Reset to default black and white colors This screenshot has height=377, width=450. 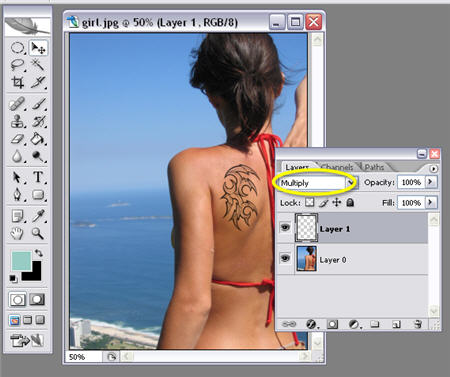click(x=13, y=278)
